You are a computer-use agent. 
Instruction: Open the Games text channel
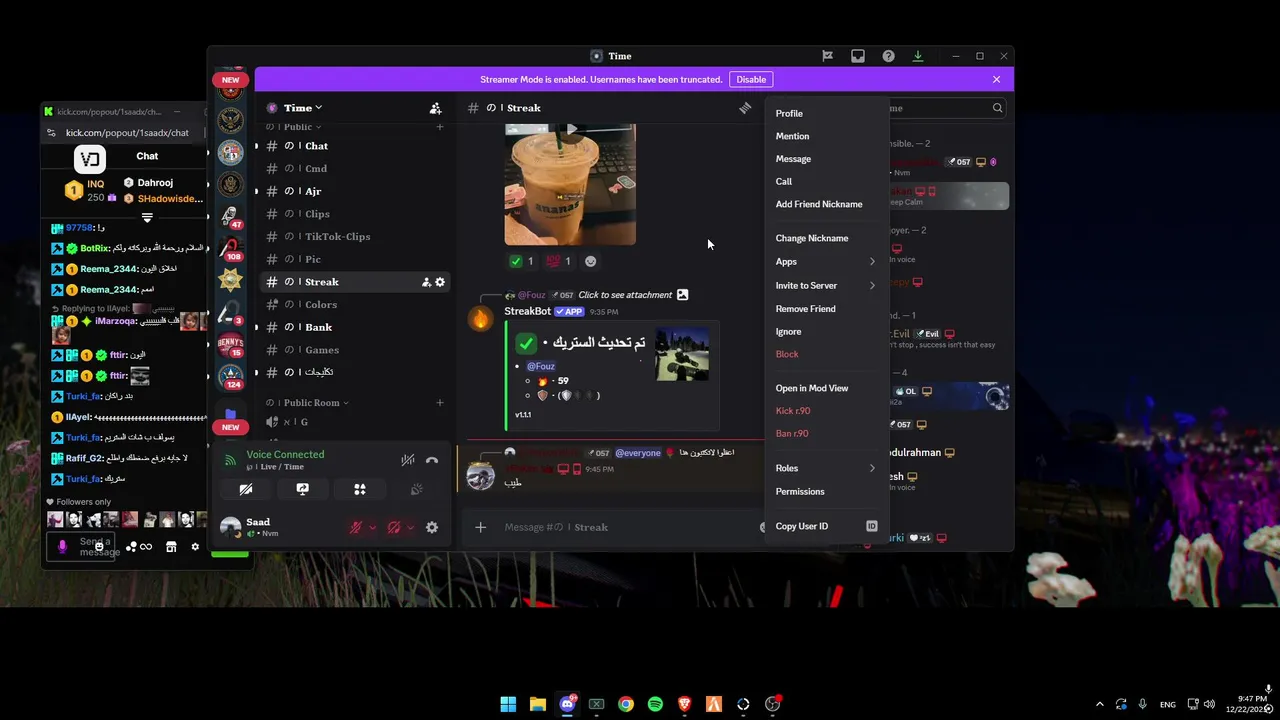pos(353,350)
